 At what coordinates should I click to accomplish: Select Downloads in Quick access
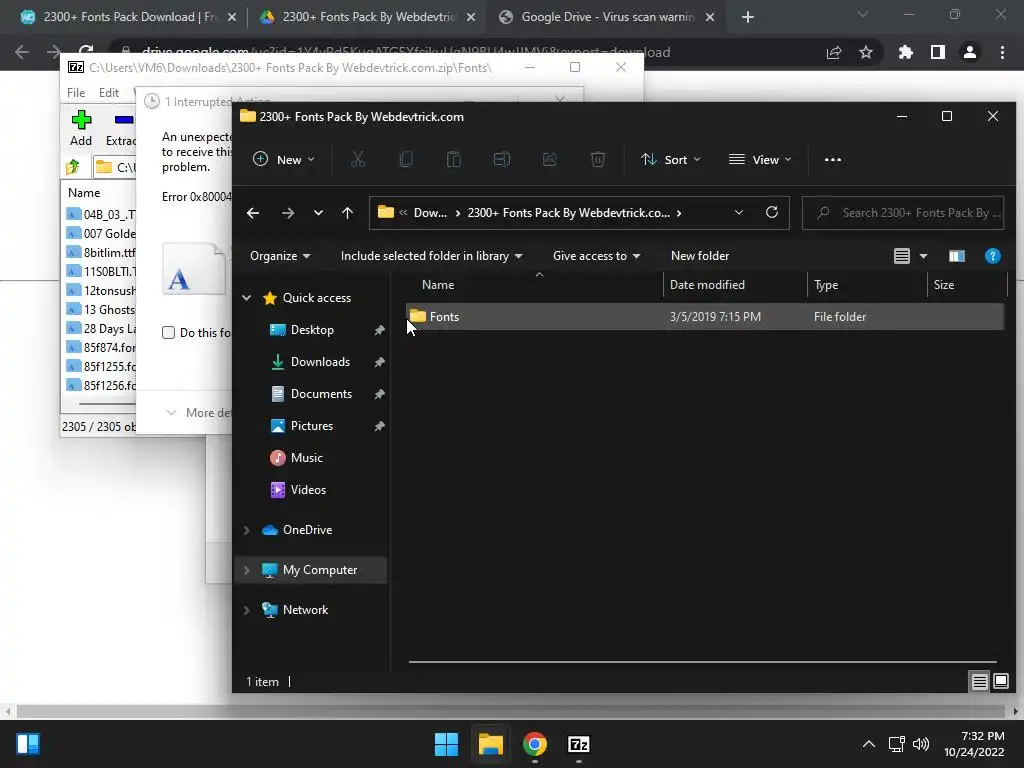tap(320, 362)
